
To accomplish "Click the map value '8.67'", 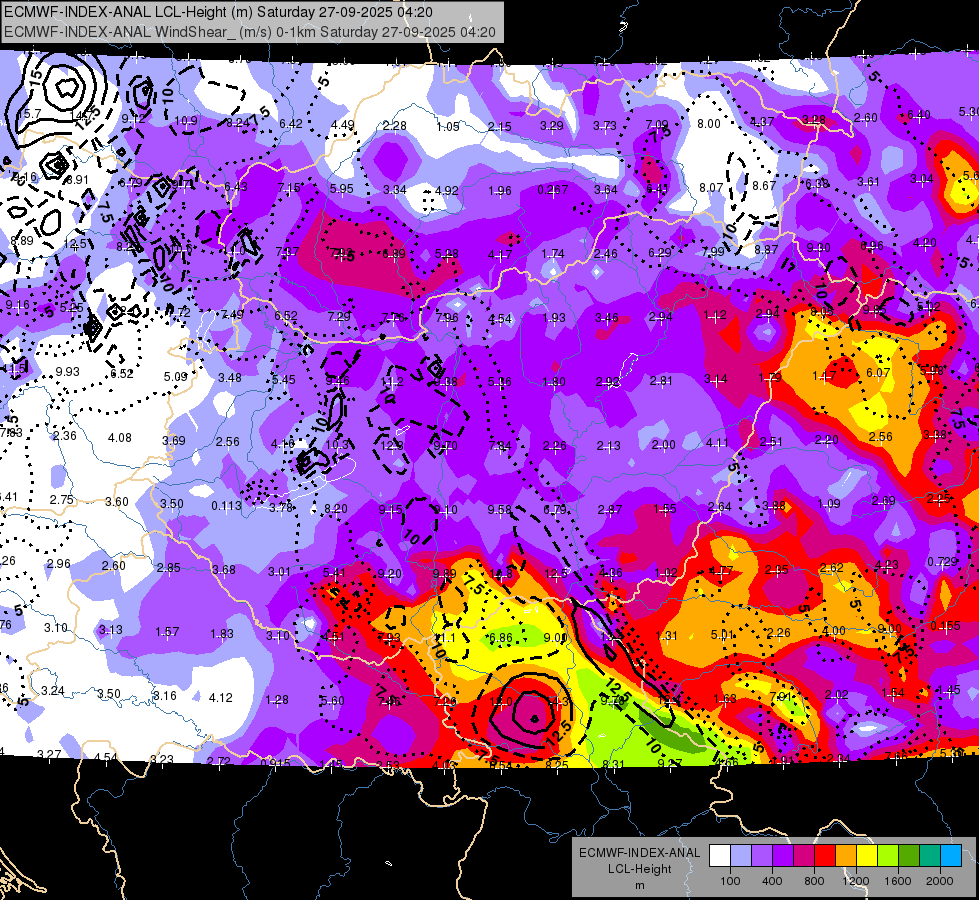I will click(764, 185).
